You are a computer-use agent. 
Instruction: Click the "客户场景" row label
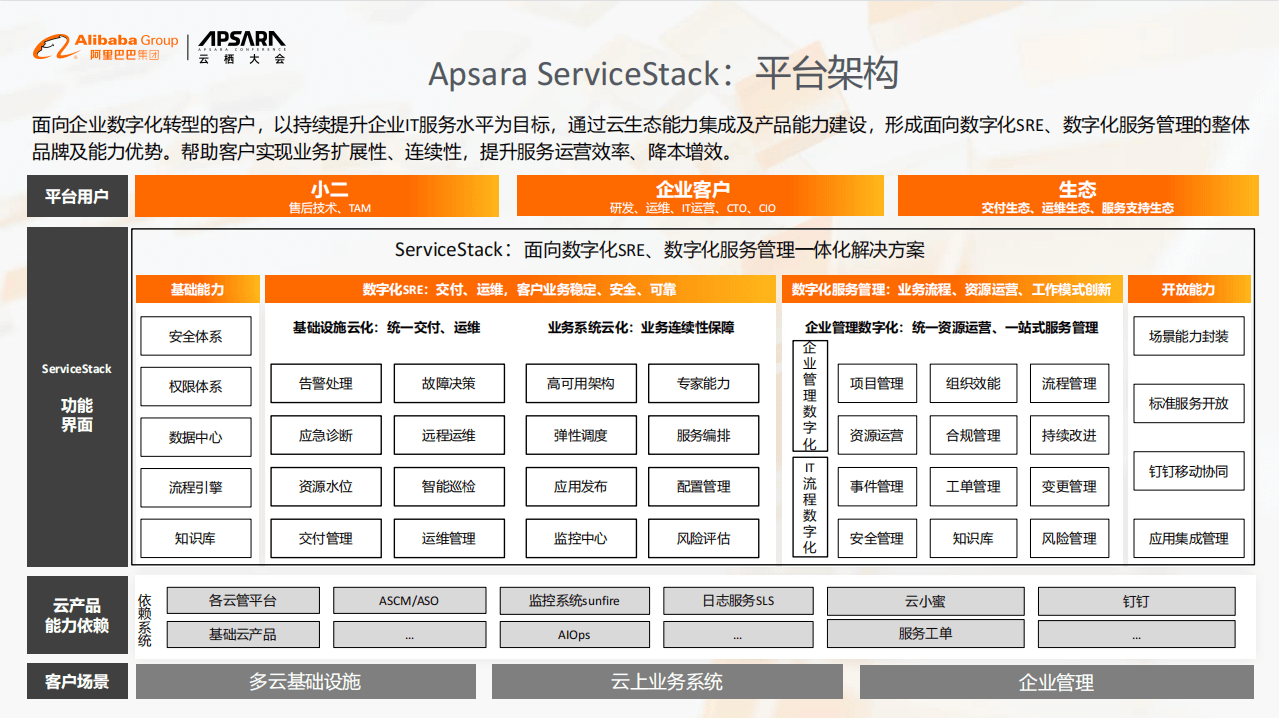point(77,682)
